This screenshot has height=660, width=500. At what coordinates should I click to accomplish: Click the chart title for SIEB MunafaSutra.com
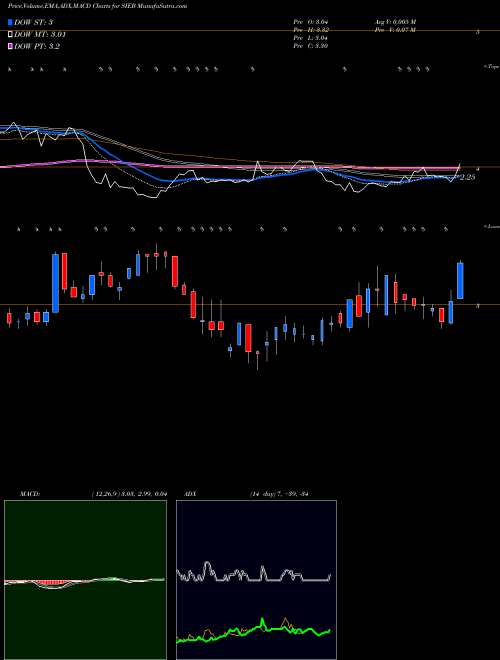pos(98,6)
